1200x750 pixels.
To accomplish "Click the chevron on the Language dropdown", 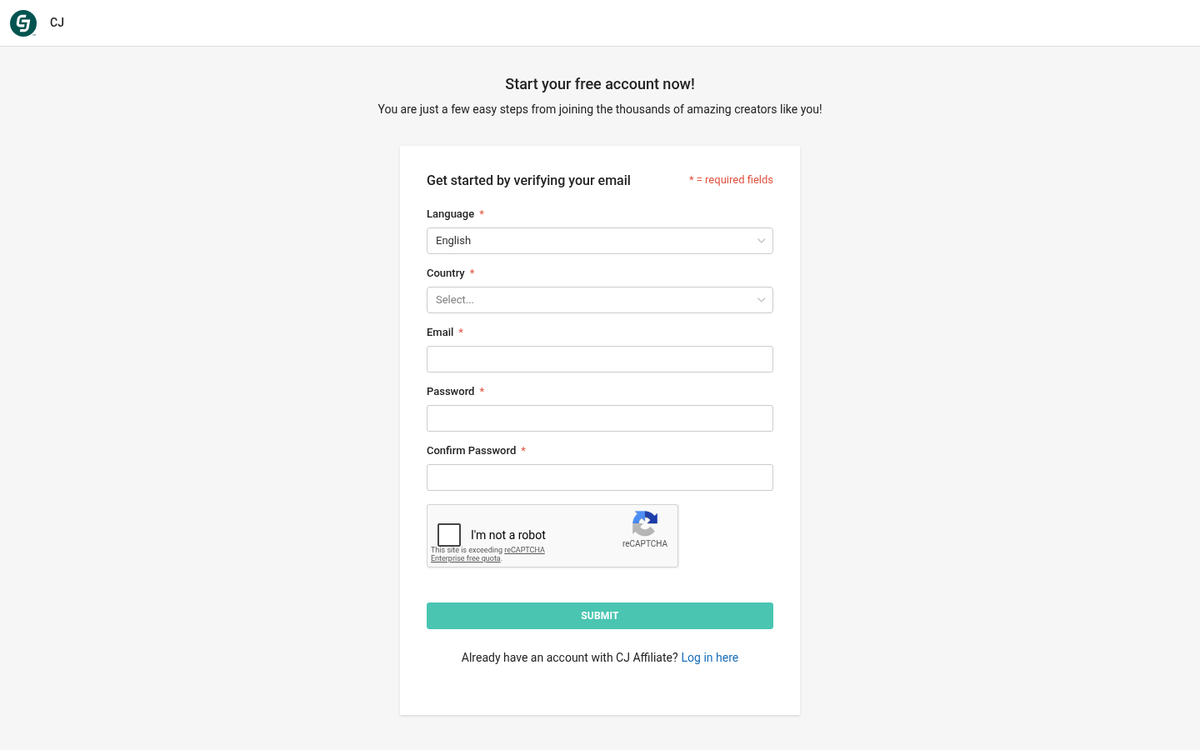I will [x=761, y=240].
